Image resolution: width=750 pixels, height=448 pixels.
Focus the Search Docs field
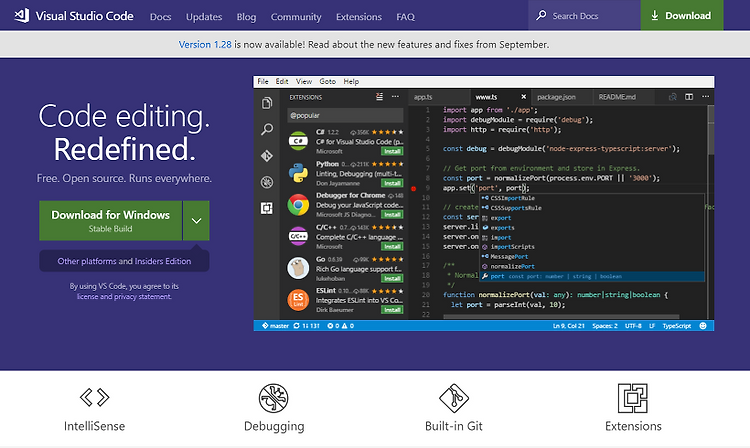tap(585, 16)
